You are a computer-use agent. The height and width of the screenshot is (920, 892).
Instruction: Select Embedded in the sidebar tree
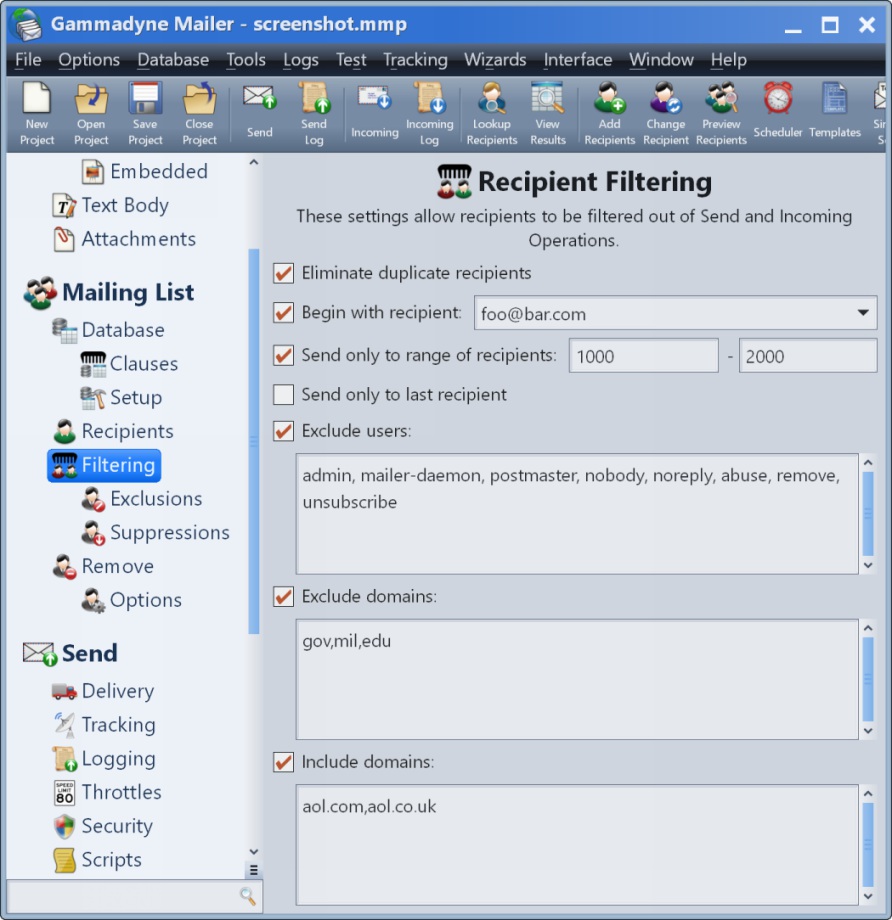145,171
